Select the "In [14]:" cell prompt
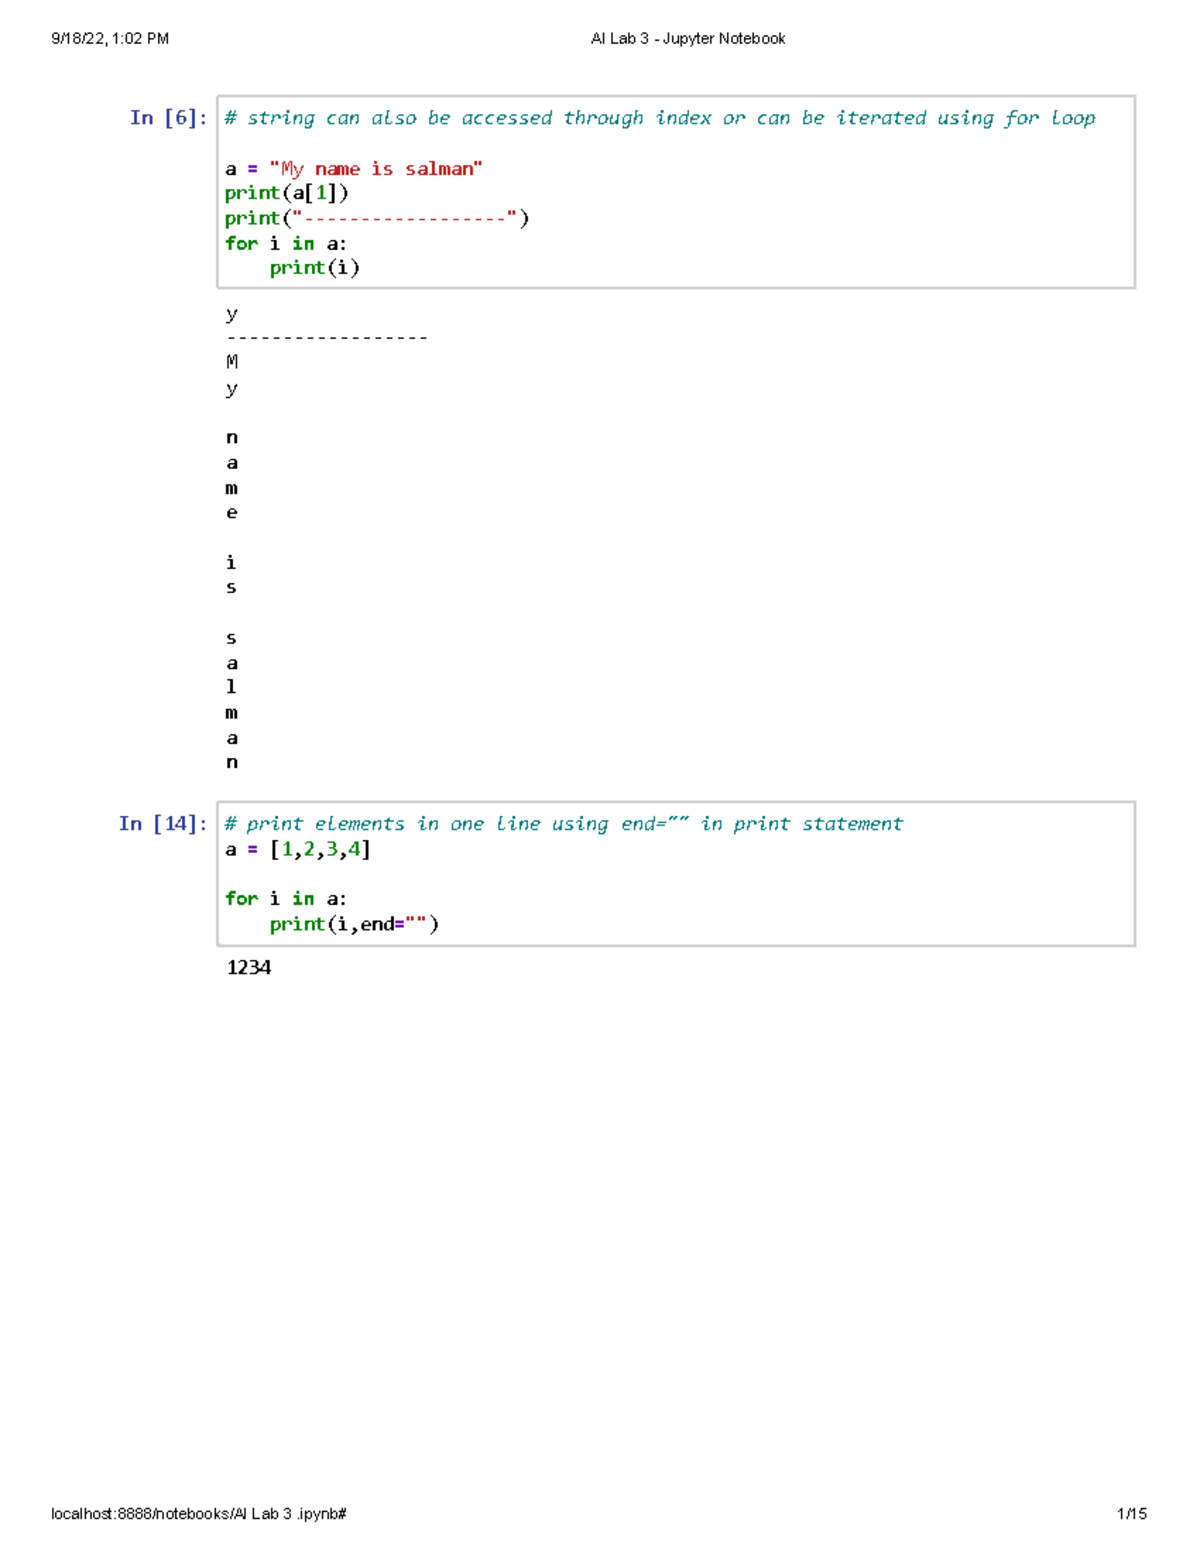The width and height of the screenshot is (1200, 1553). [x=163, y=824]
